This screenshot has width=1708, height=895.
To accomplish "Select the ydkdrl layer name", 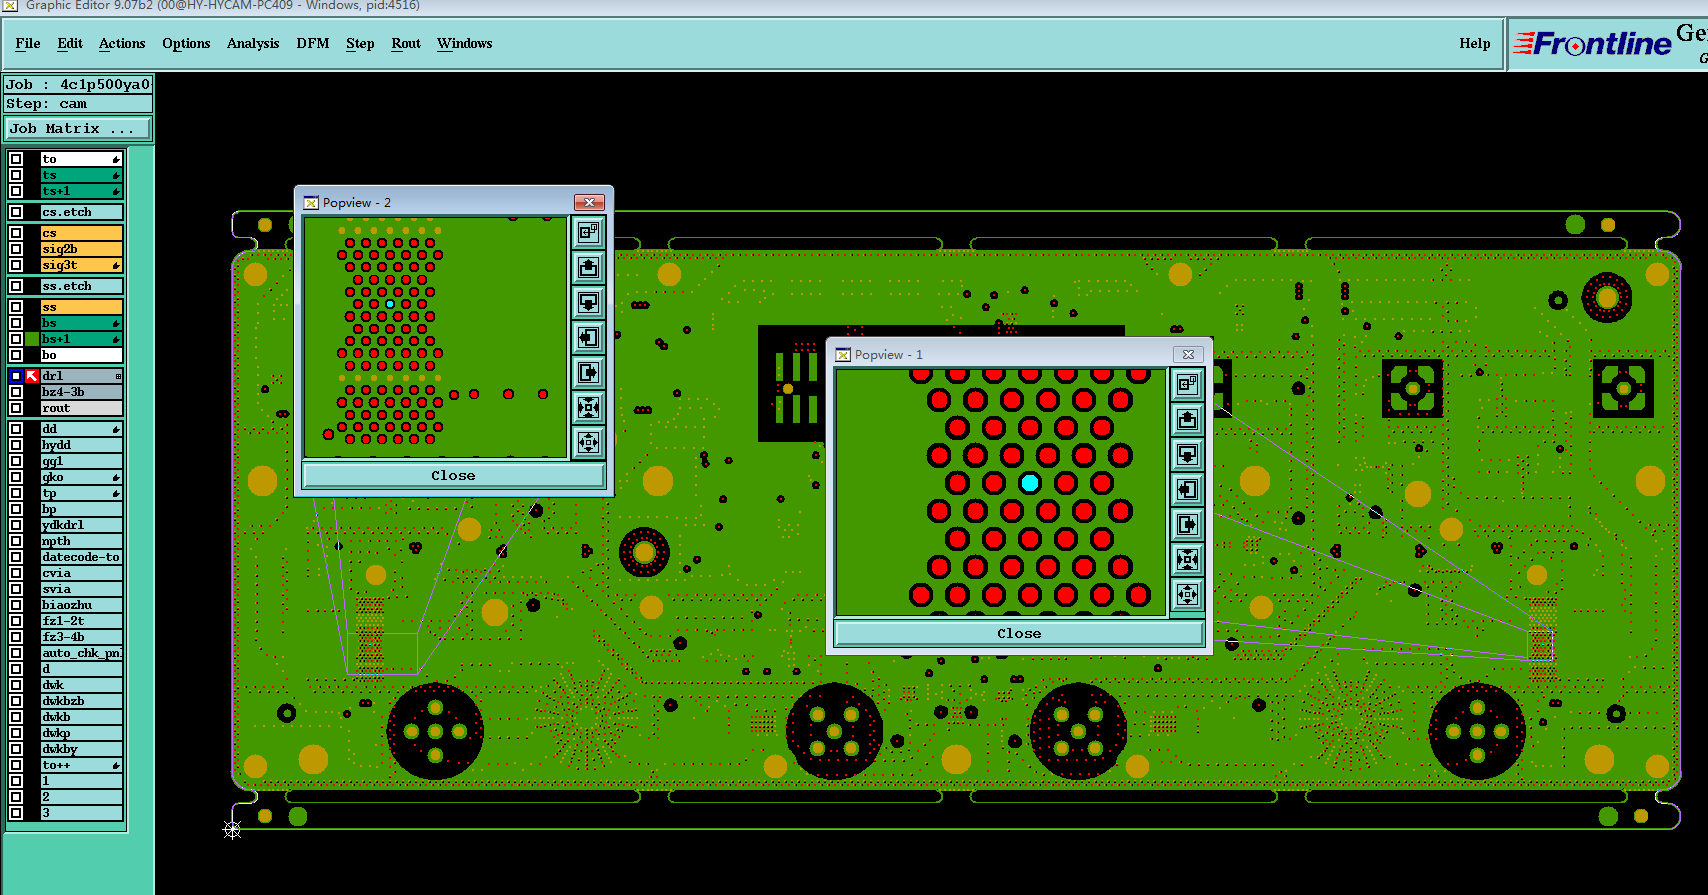I will (x=81, y=525).
